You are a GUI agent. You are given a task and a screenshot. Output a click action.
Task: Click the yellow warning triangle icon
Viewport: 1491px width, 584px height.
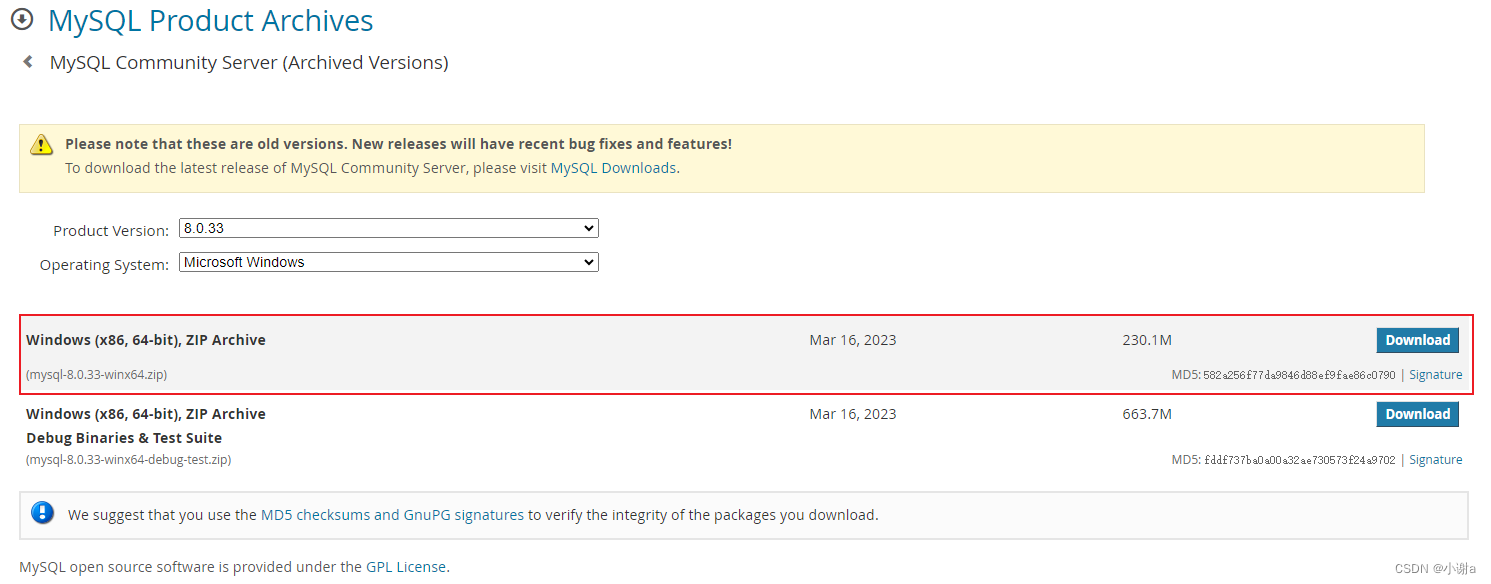pyautogui.click(x=41, y=144)
